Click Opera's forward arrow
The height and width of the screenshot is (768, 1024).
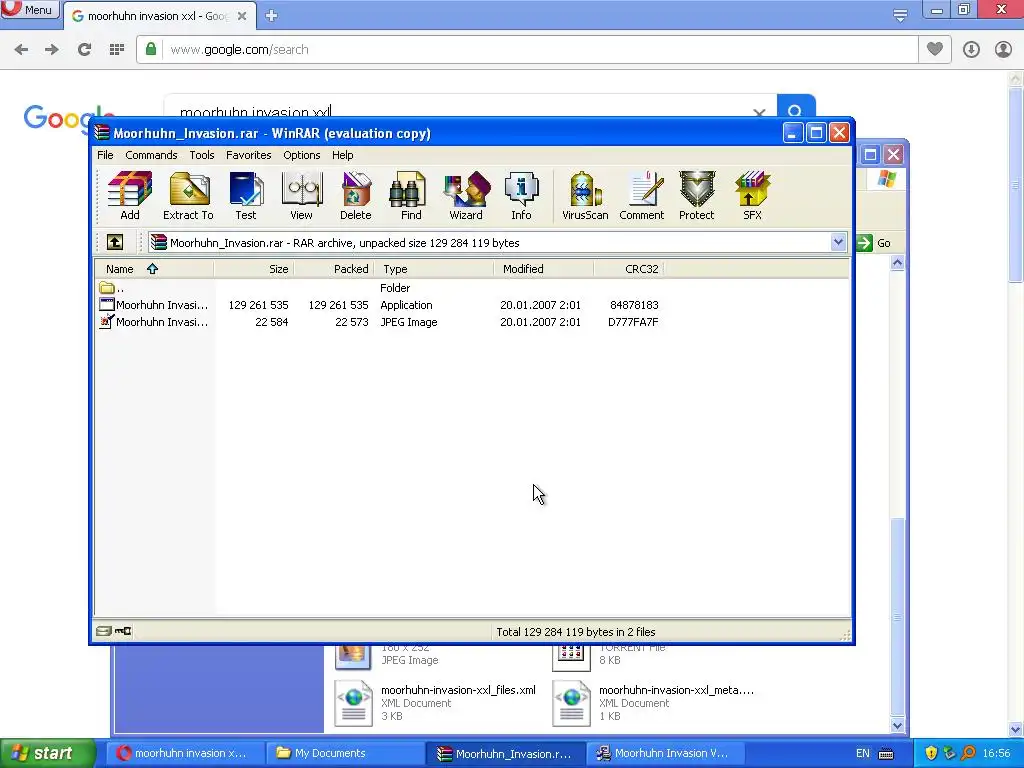[52, 50]
